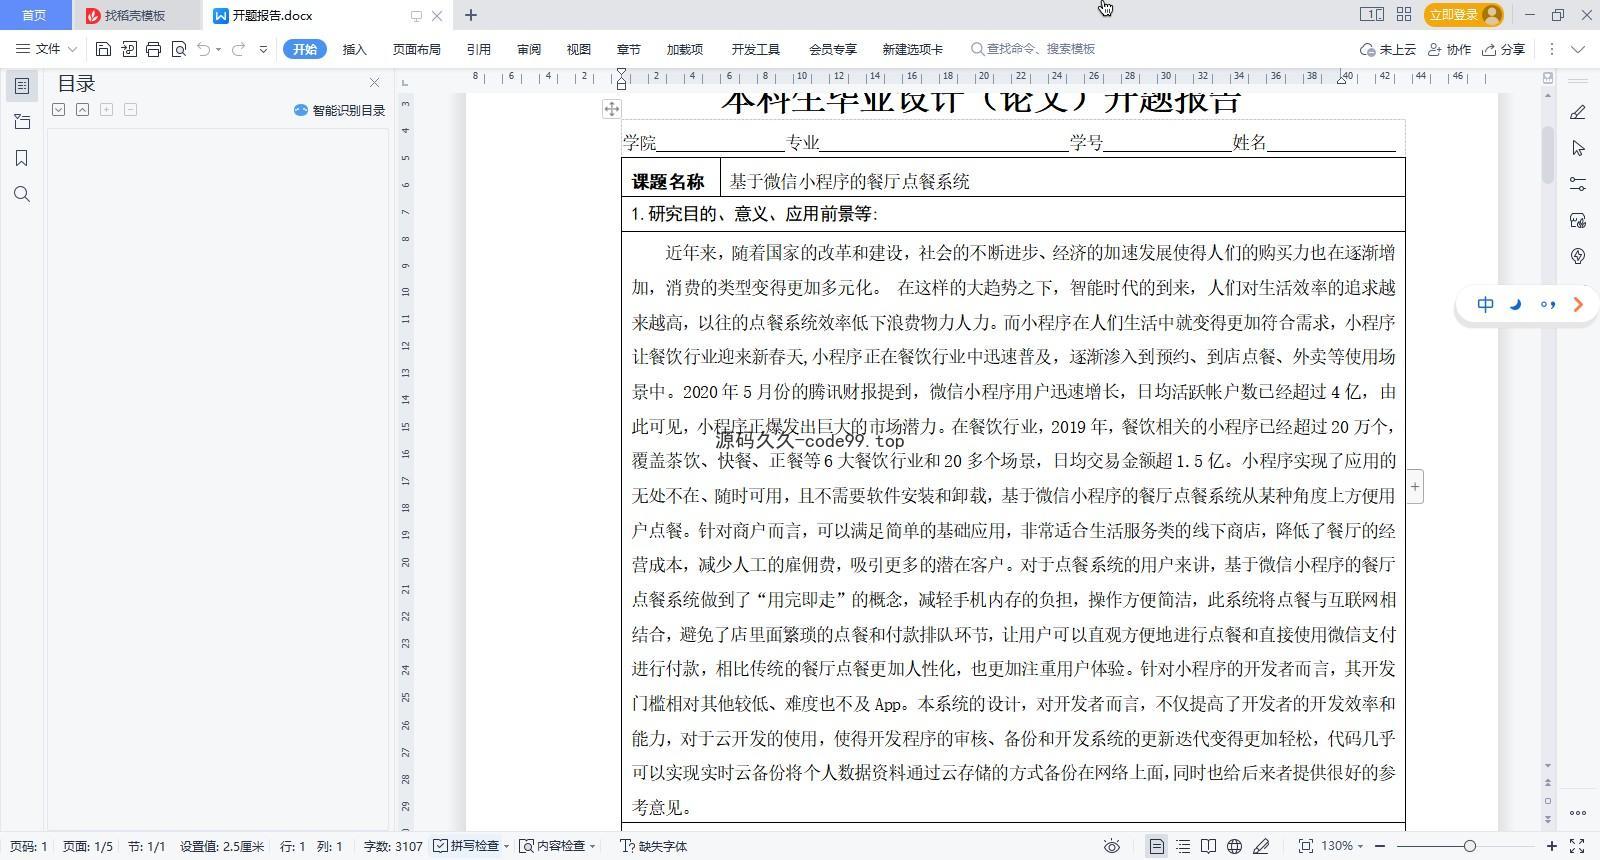Click the zoom out minus button
This screenshot has width=1600, height=860.
(1380, 846)
